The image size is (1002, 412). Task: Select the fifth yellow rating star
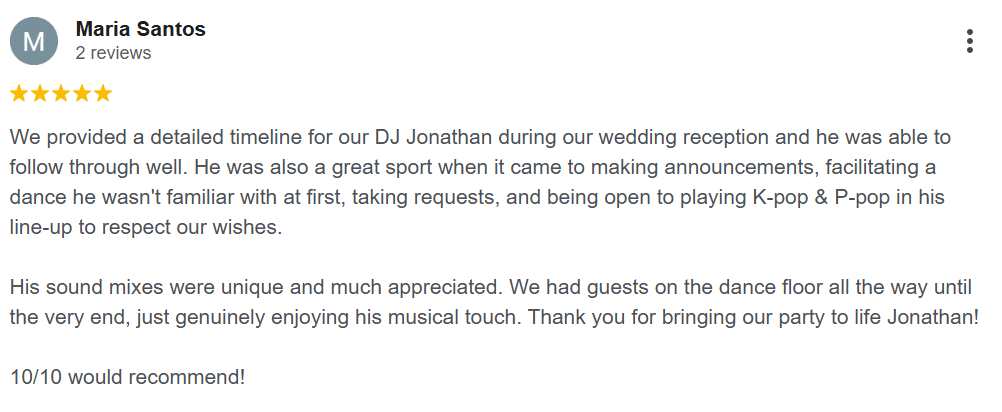click(103, 94)
